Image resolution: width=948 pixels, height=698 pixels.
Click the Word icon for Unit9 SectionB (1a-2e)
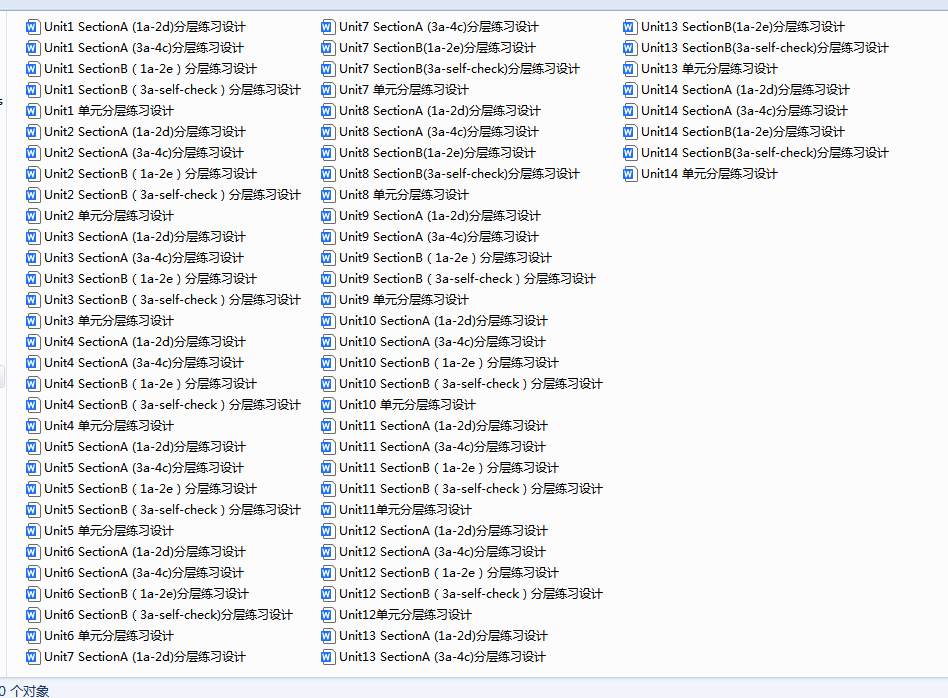point(328,258)
